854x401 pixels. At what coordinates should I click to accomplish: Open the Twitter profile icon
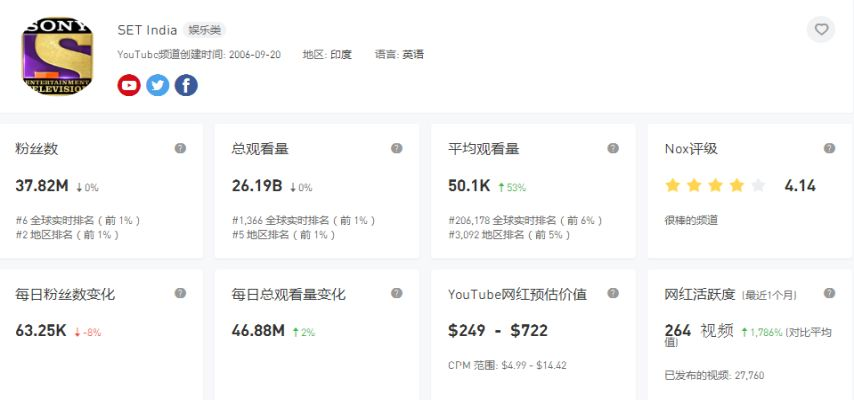click(x=157, y=86)
